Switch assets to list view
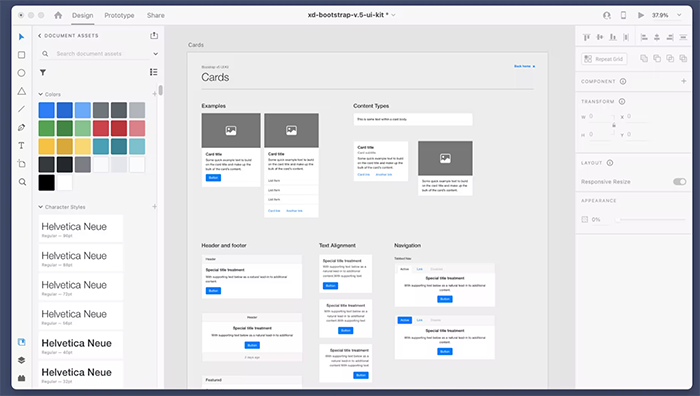The image size is (700, 396). pos(154,72)
